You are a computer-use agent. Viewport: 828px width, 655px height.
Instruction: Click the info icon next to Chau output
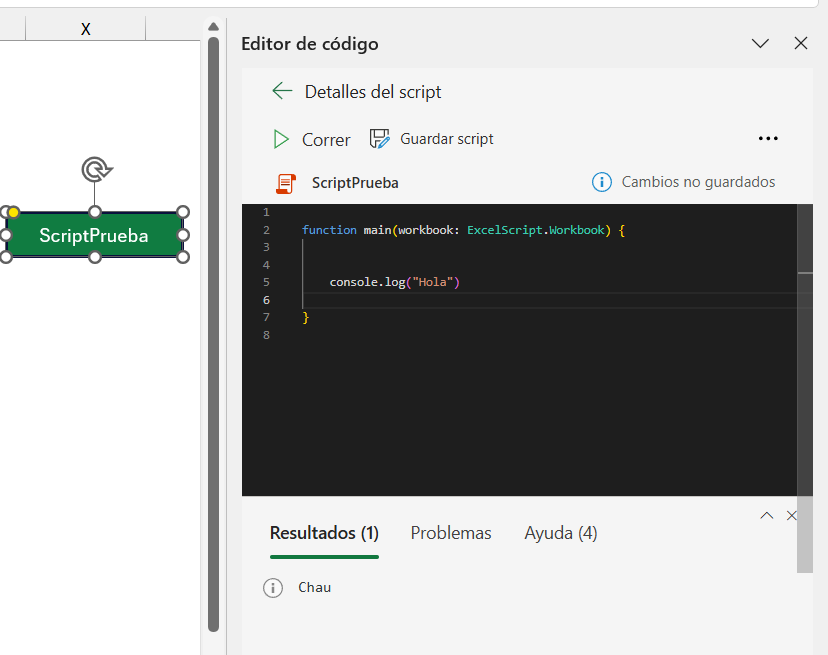click(273, 587)
